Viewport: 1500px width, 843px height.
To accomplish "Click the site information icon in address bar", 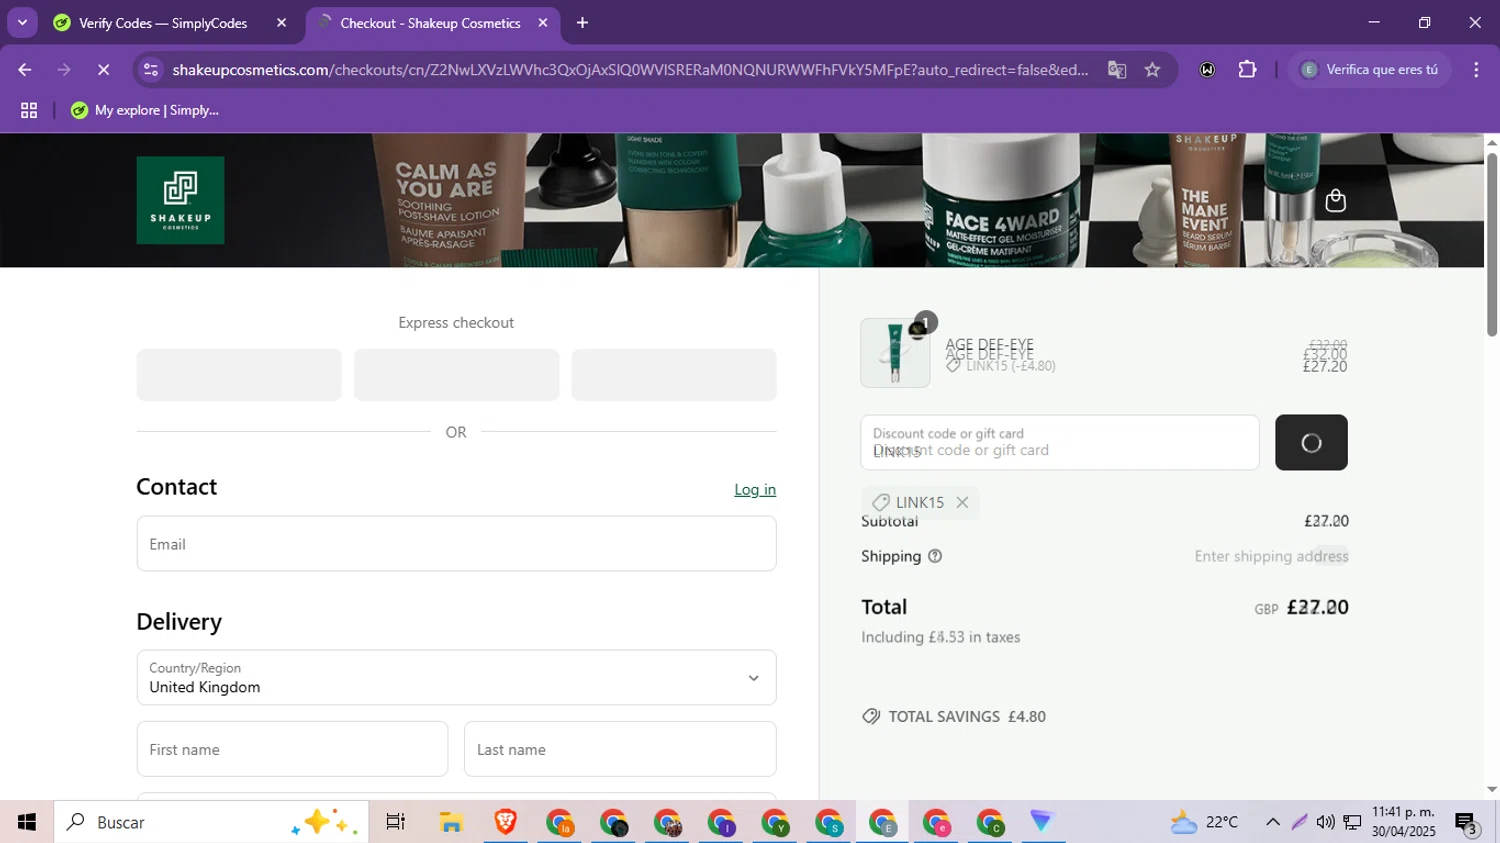I will (x=151, y=70).
